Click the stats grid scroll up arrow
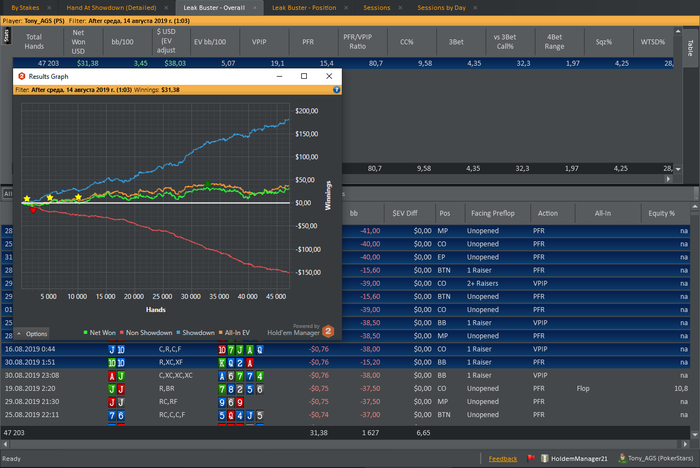This screenshot has height=468, width=700. (x=678, y=31)
